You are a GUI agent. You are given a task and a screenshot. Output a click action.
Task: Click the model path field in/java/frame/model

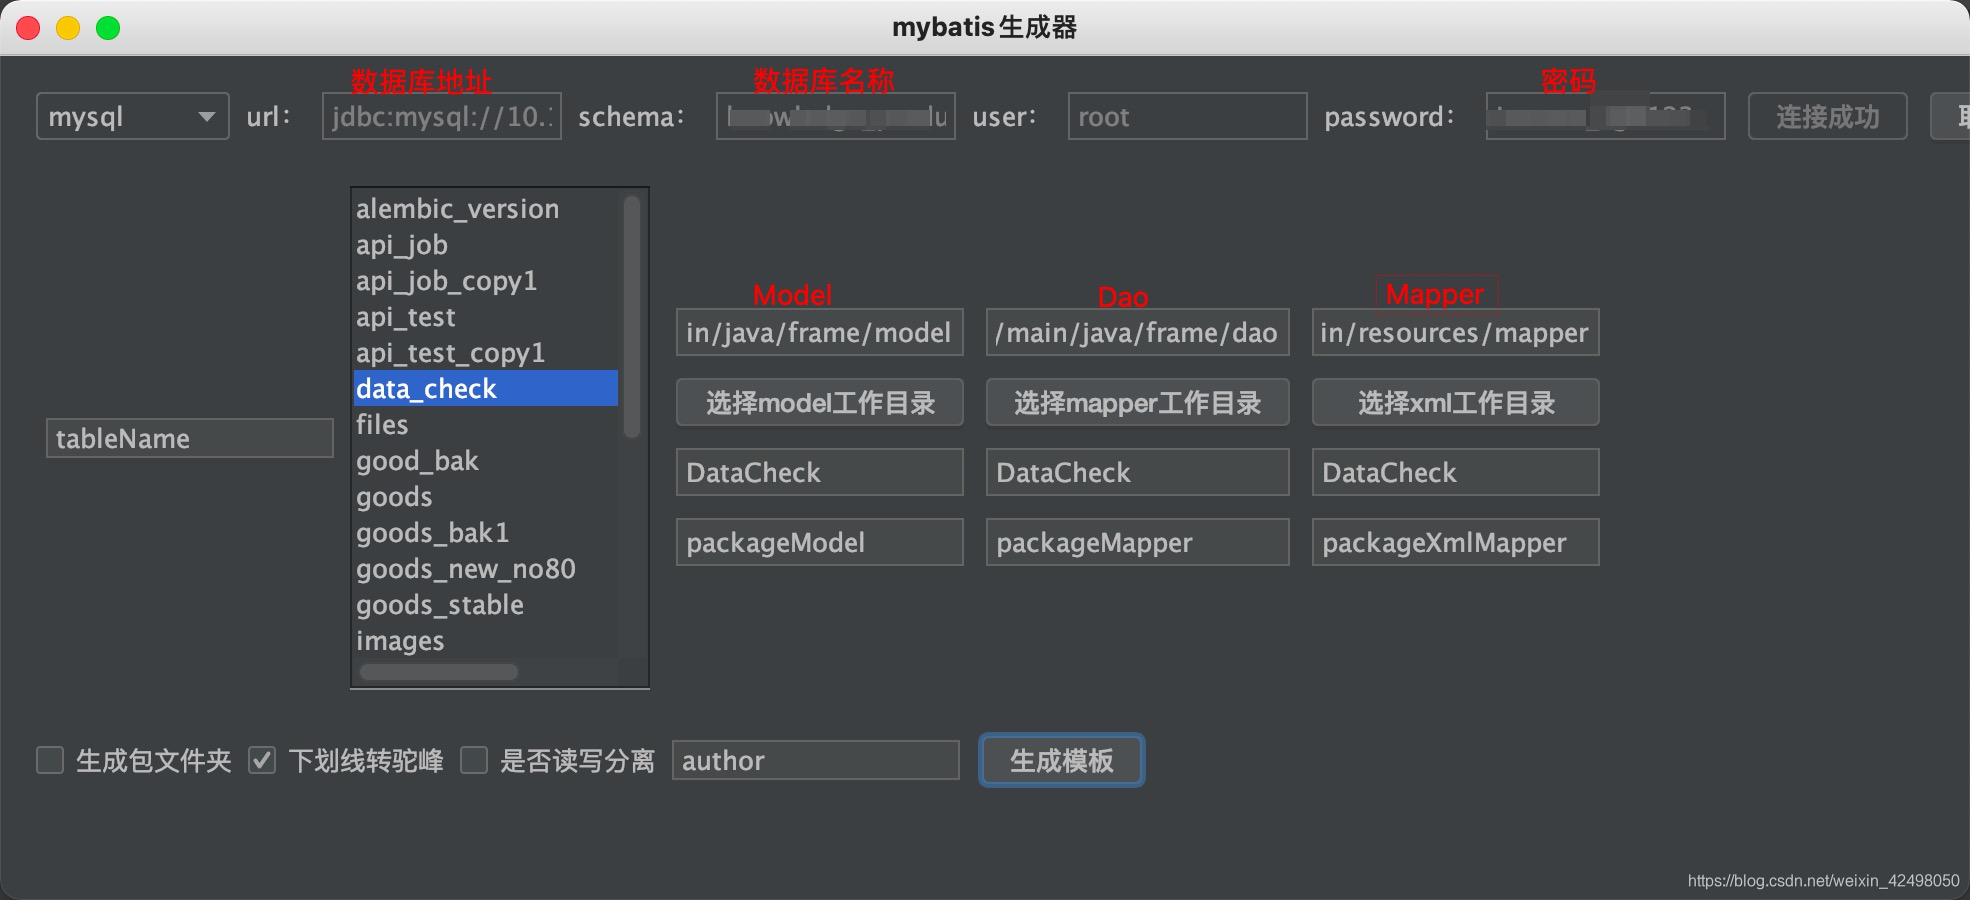tap(820, 332)
